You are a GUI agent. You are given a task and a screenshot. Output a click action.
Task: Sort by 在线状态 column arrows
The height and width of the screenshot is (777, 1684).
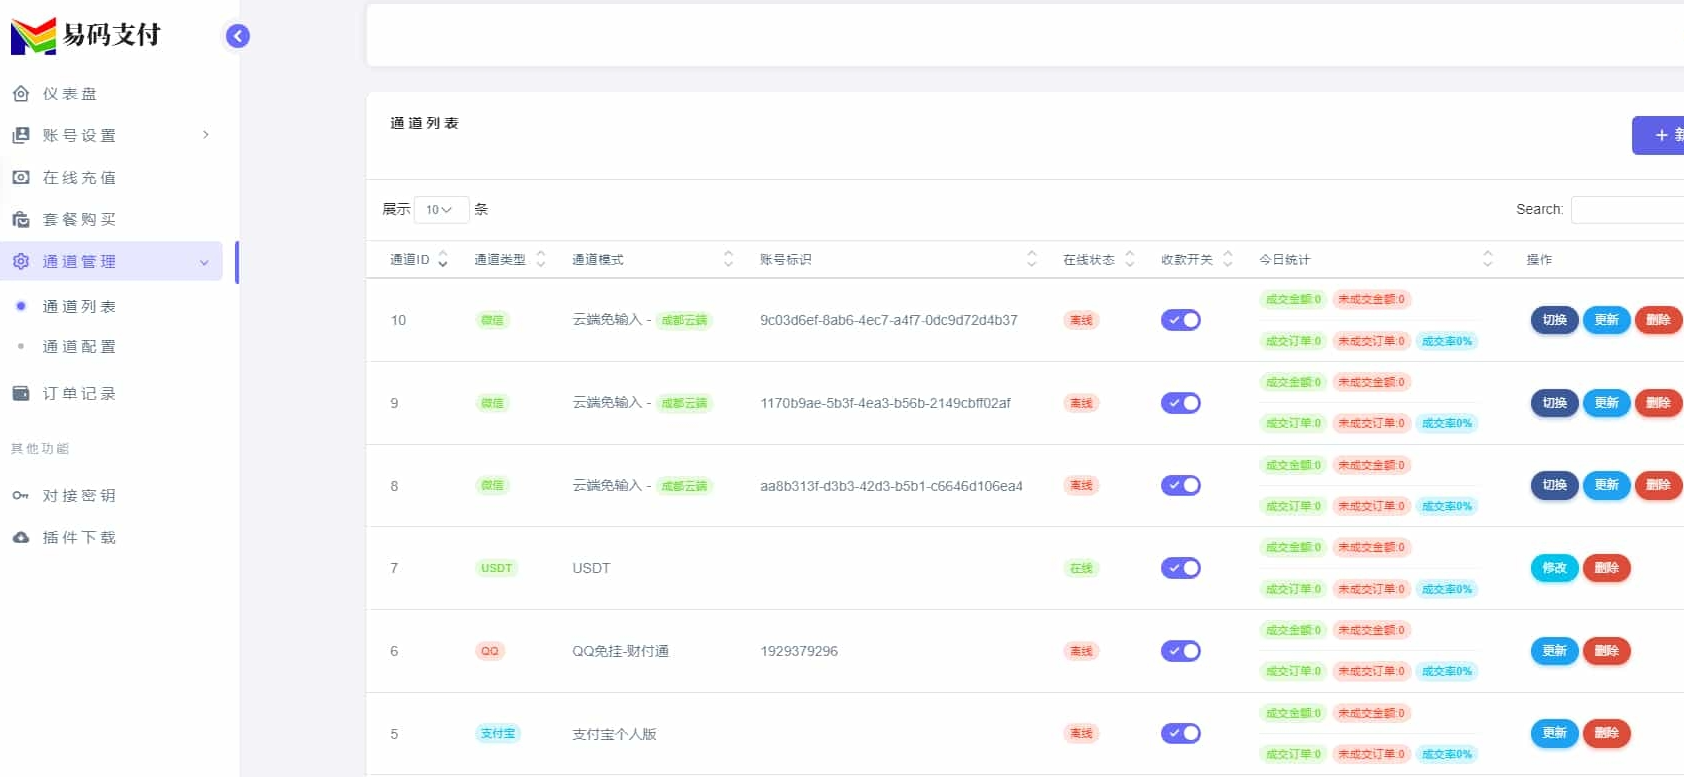(1129, 259)
